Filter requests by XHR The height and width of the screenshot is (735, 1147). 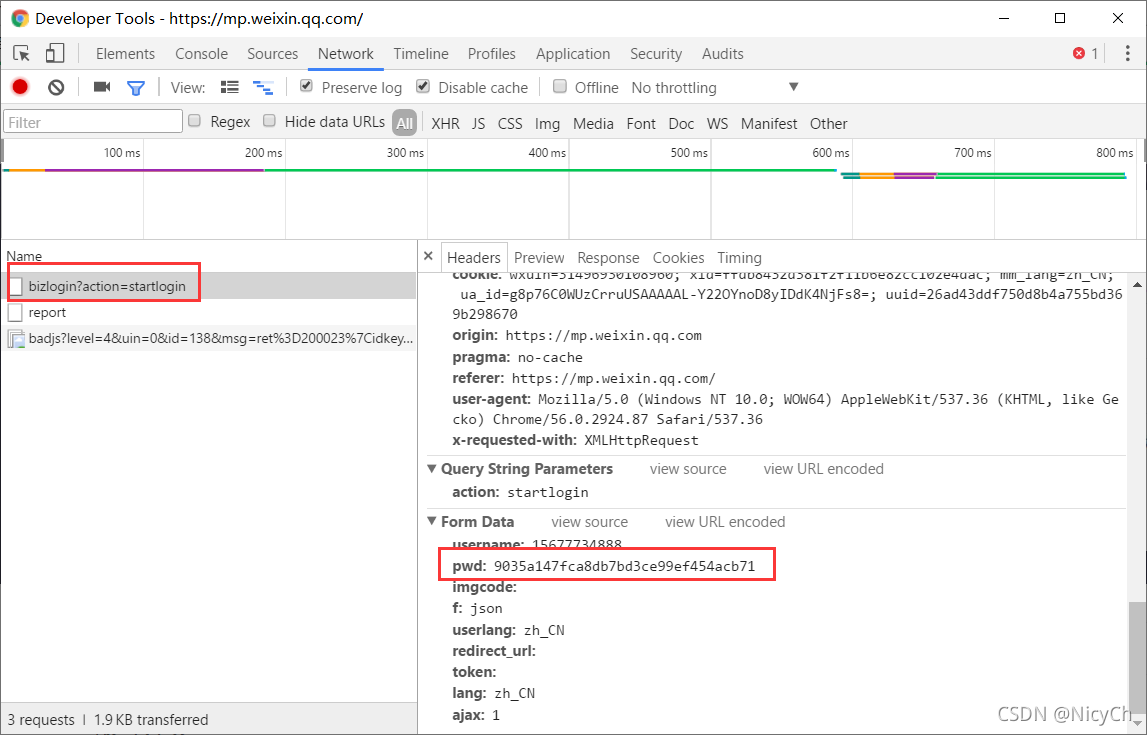[445, 124]
